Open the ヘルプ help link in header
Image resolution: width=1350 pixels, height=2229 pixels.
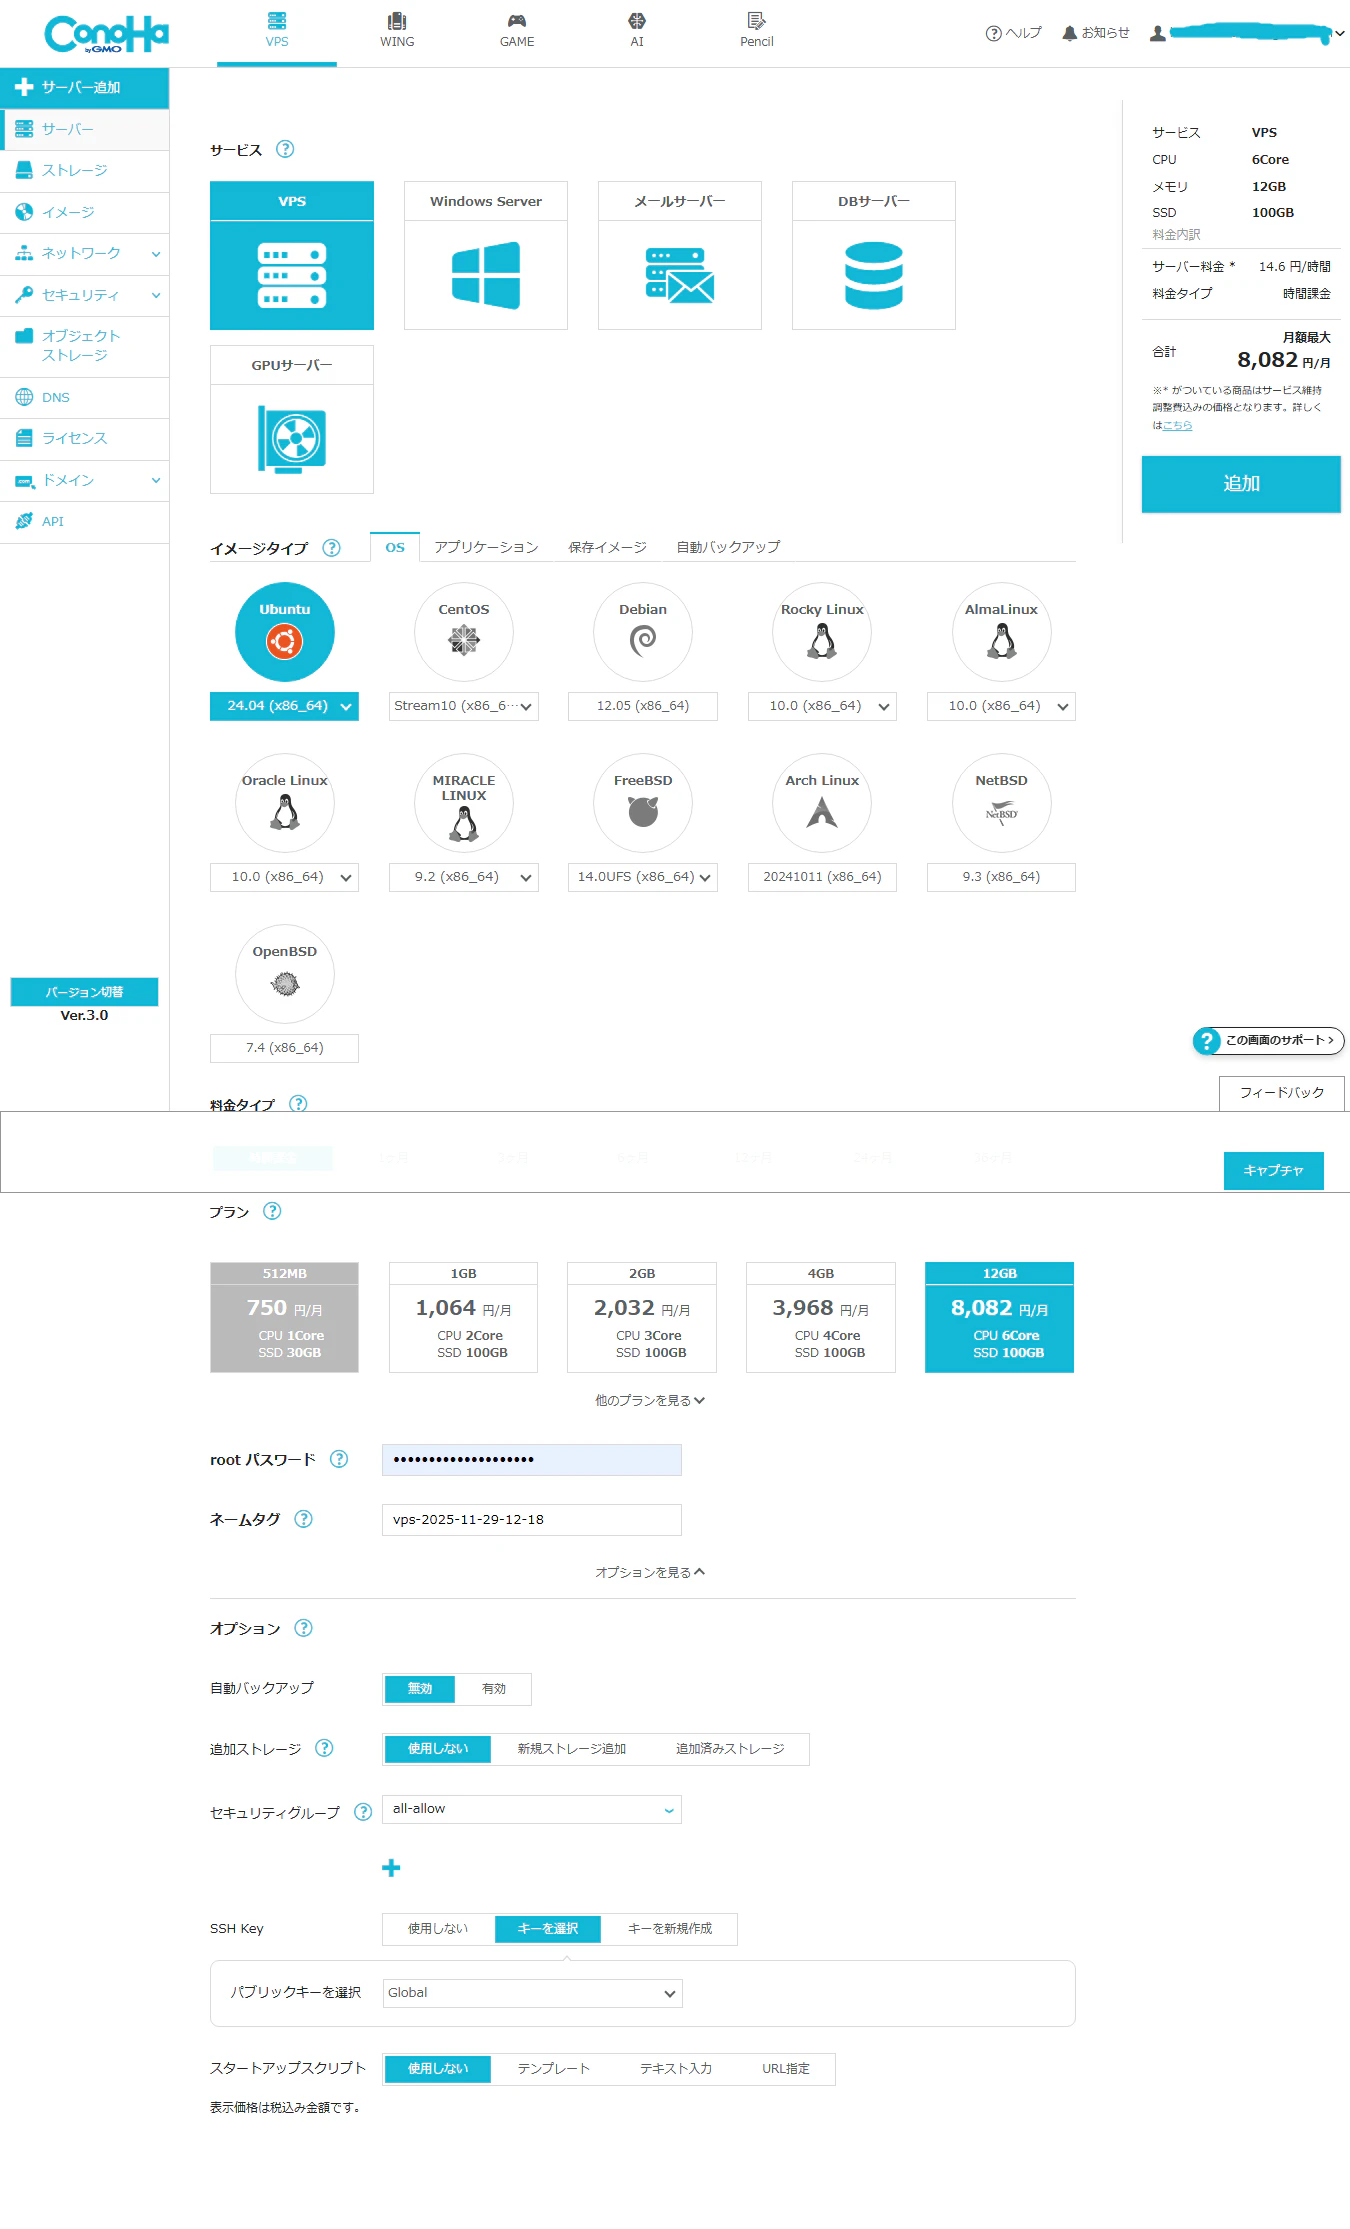pyautogui.click(x=1013, y=33)
